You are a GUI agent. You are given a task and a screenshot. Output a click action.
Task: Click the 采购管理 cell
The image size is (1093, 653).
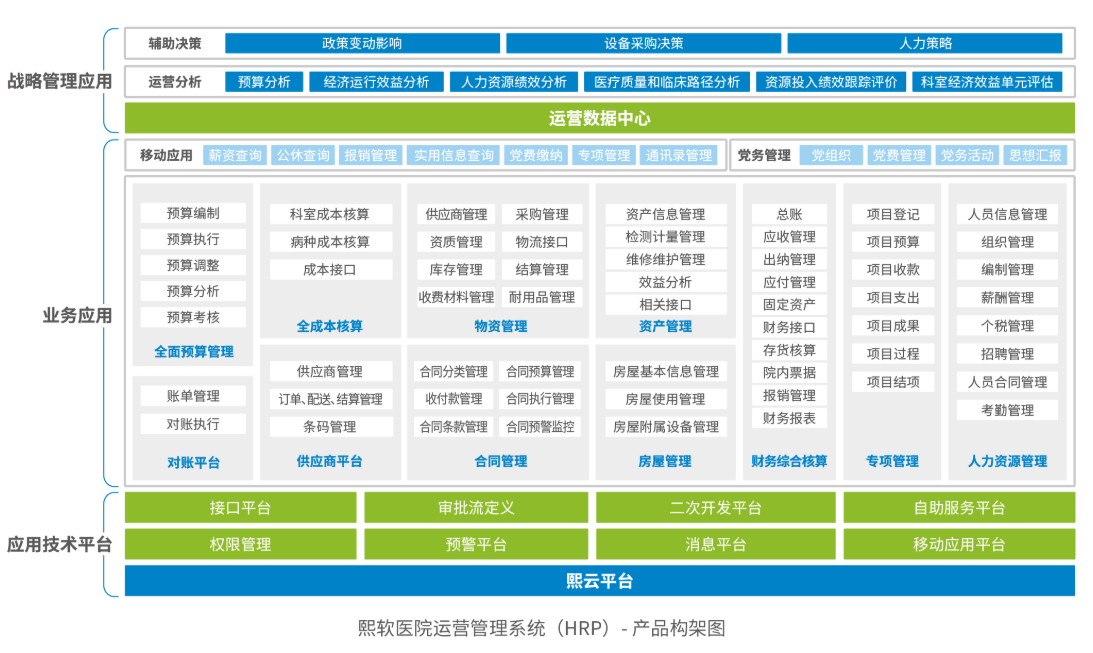[x=542, y=214]
